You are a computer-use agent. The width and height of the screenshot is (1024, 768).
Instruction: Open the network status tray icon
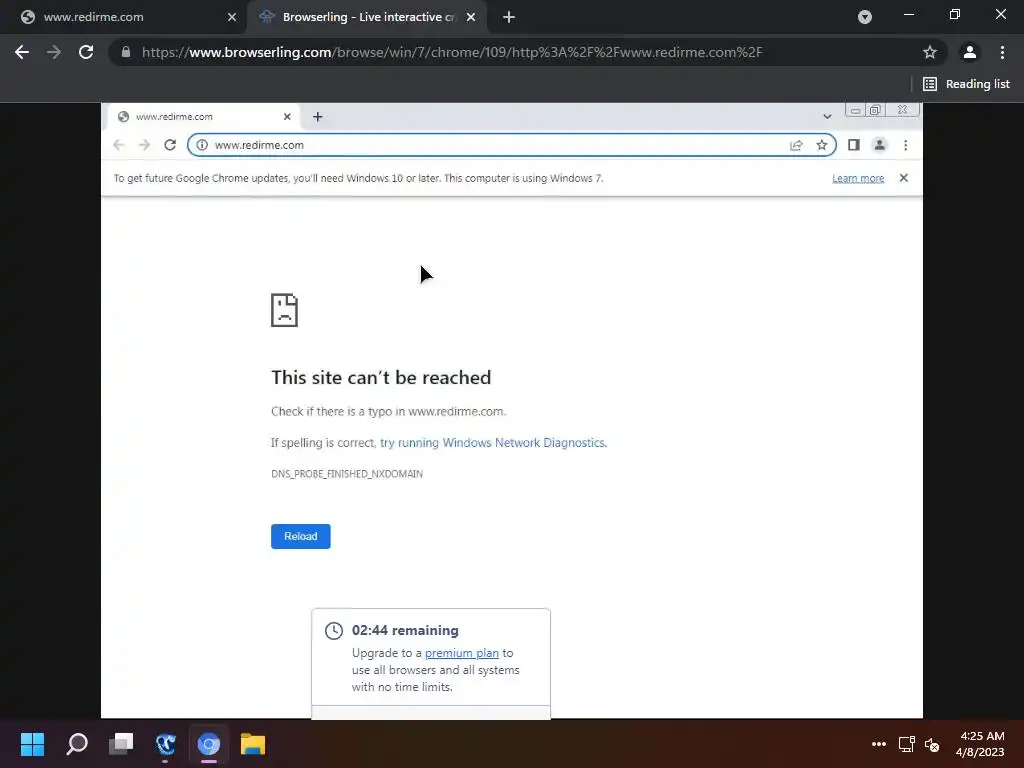(906, 744)
